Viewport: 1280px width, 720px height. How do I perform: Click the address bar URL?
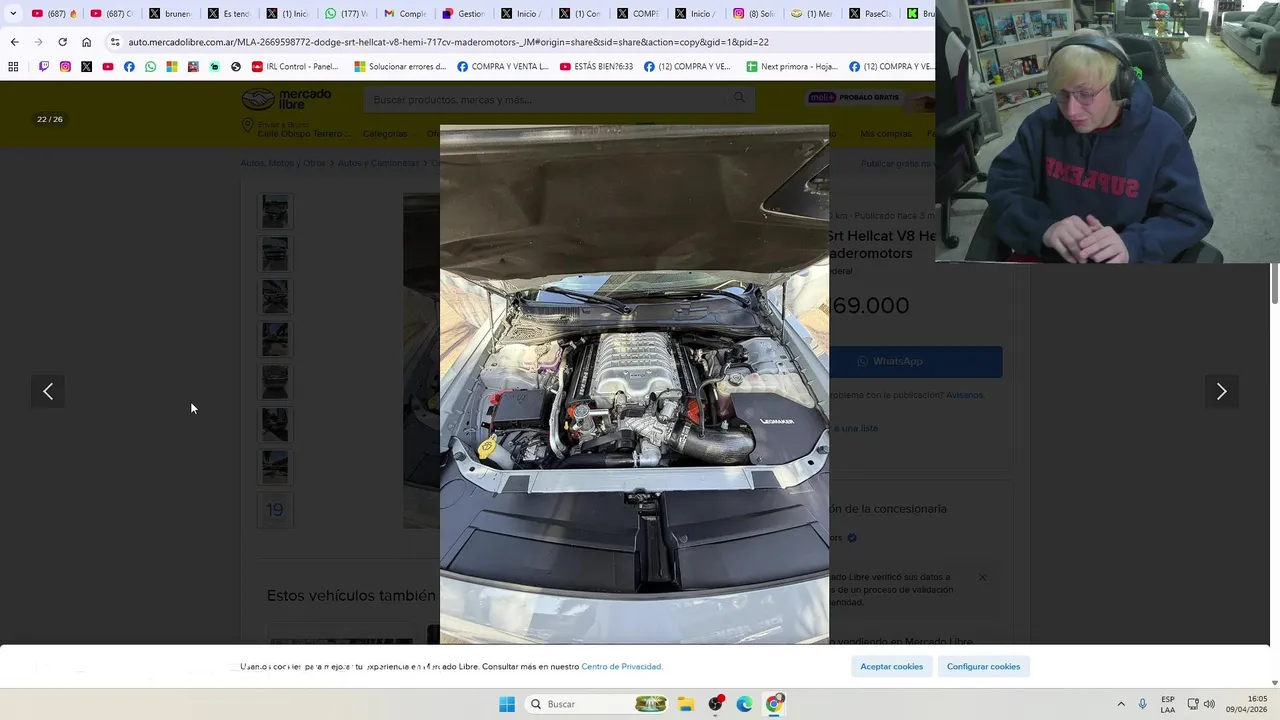pyautogui.click(x=448, y=42)
